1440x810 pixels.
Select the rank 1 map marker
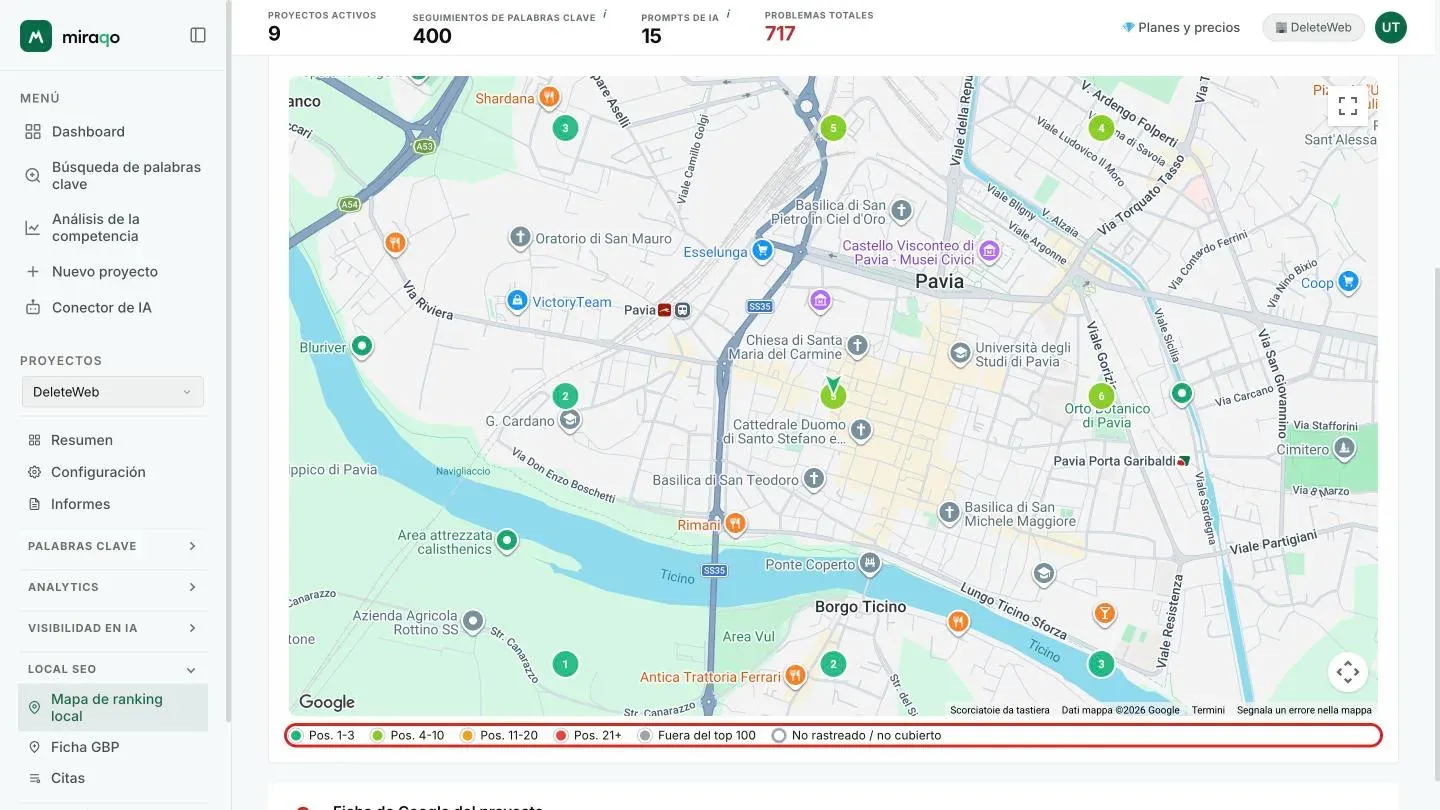click(x=565, y=664)
